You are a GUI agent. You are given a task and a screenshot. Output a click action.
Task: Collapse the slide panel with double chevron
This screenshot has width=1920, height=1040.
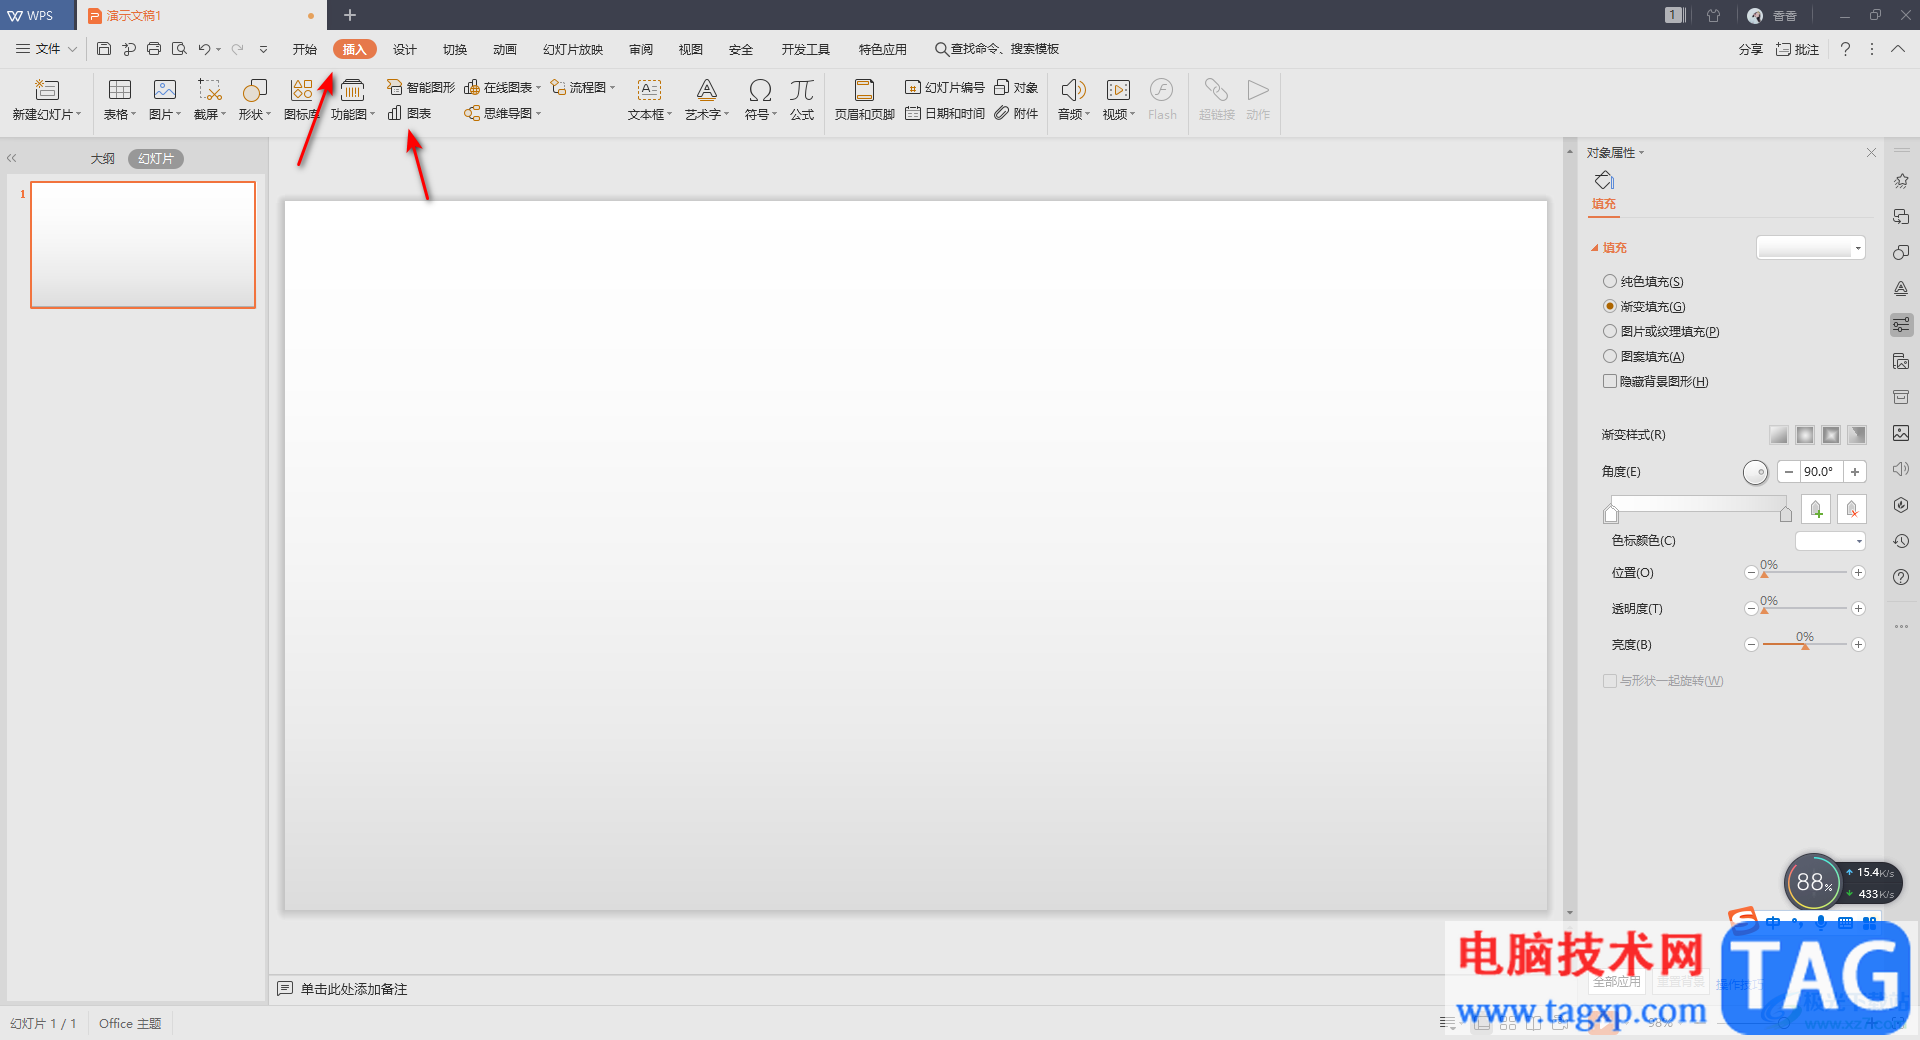12,158
